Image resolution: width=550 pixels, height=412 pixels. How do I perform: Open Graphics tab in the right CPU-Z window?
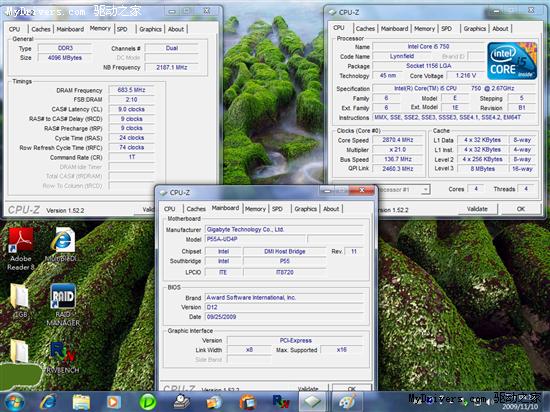point(475,28)
